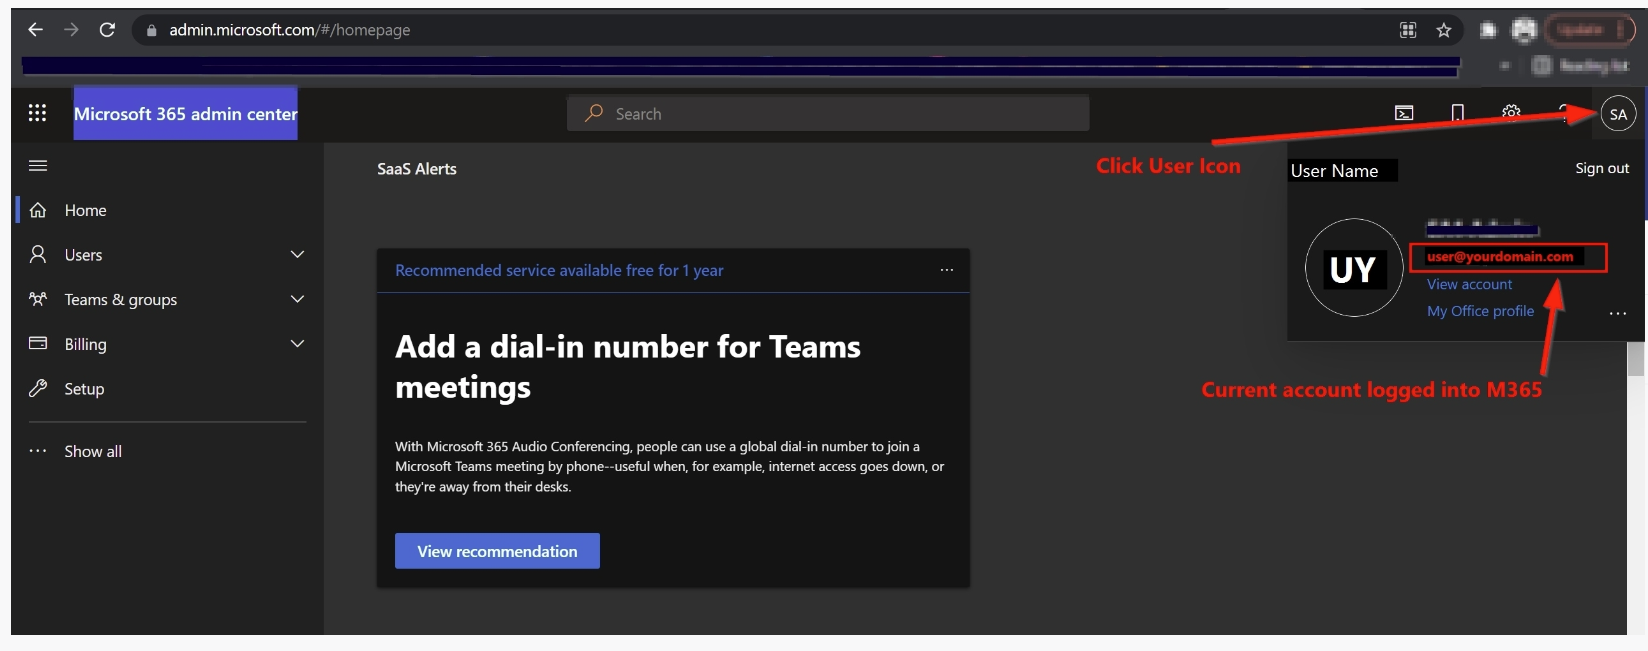This screenshot has width=1648, height=651.
Task: Bookmark this page with the star icon
Action: [x=1443, y=30]
